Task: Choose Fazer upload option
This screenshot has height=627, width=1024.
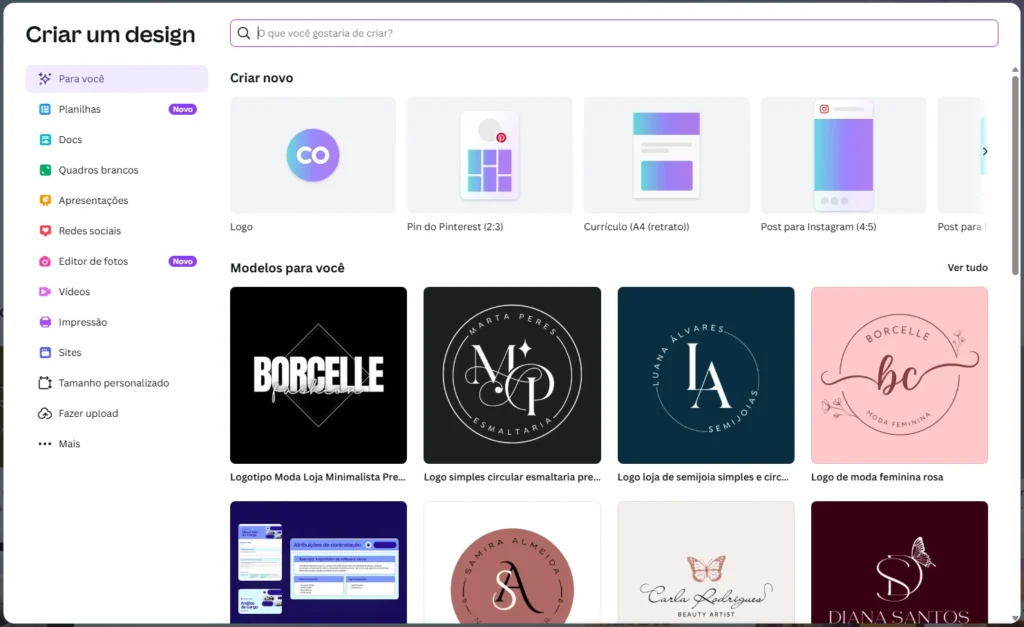Action: [x=88, y=413]
